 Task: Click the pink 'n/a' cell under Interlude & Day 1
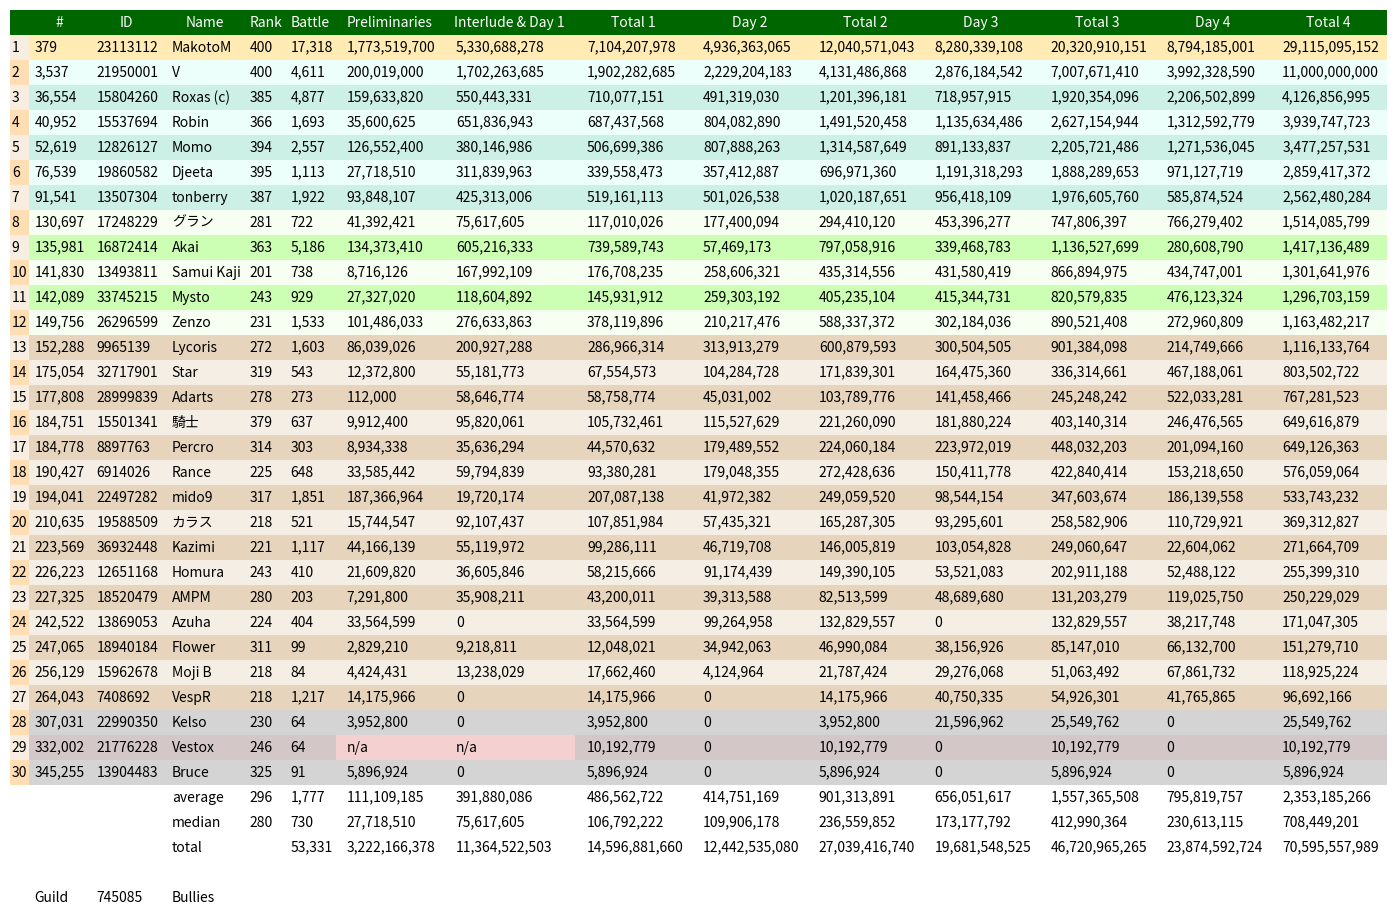(510, 747)
